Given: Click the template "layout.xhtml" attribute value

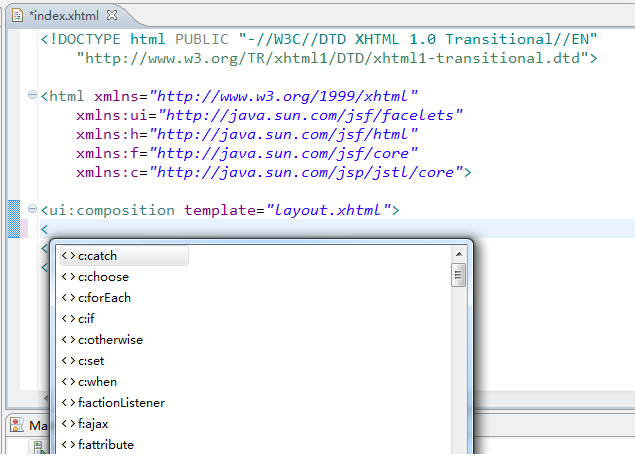Looking at the screenshot, I should click(x=328, y=211).
